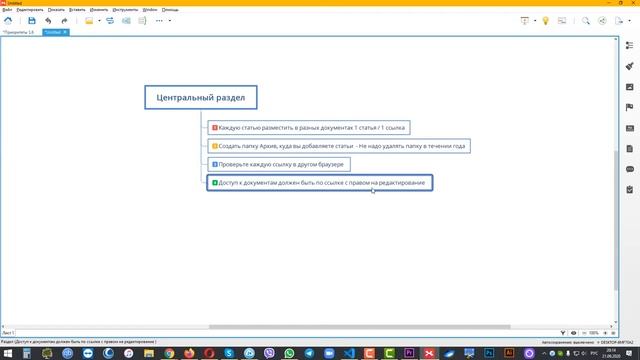Image resolution: width=640 pixels, height=360 pixels.
Task: Click the green priority marker on fourth topic
Action: [x=215, y=182]
